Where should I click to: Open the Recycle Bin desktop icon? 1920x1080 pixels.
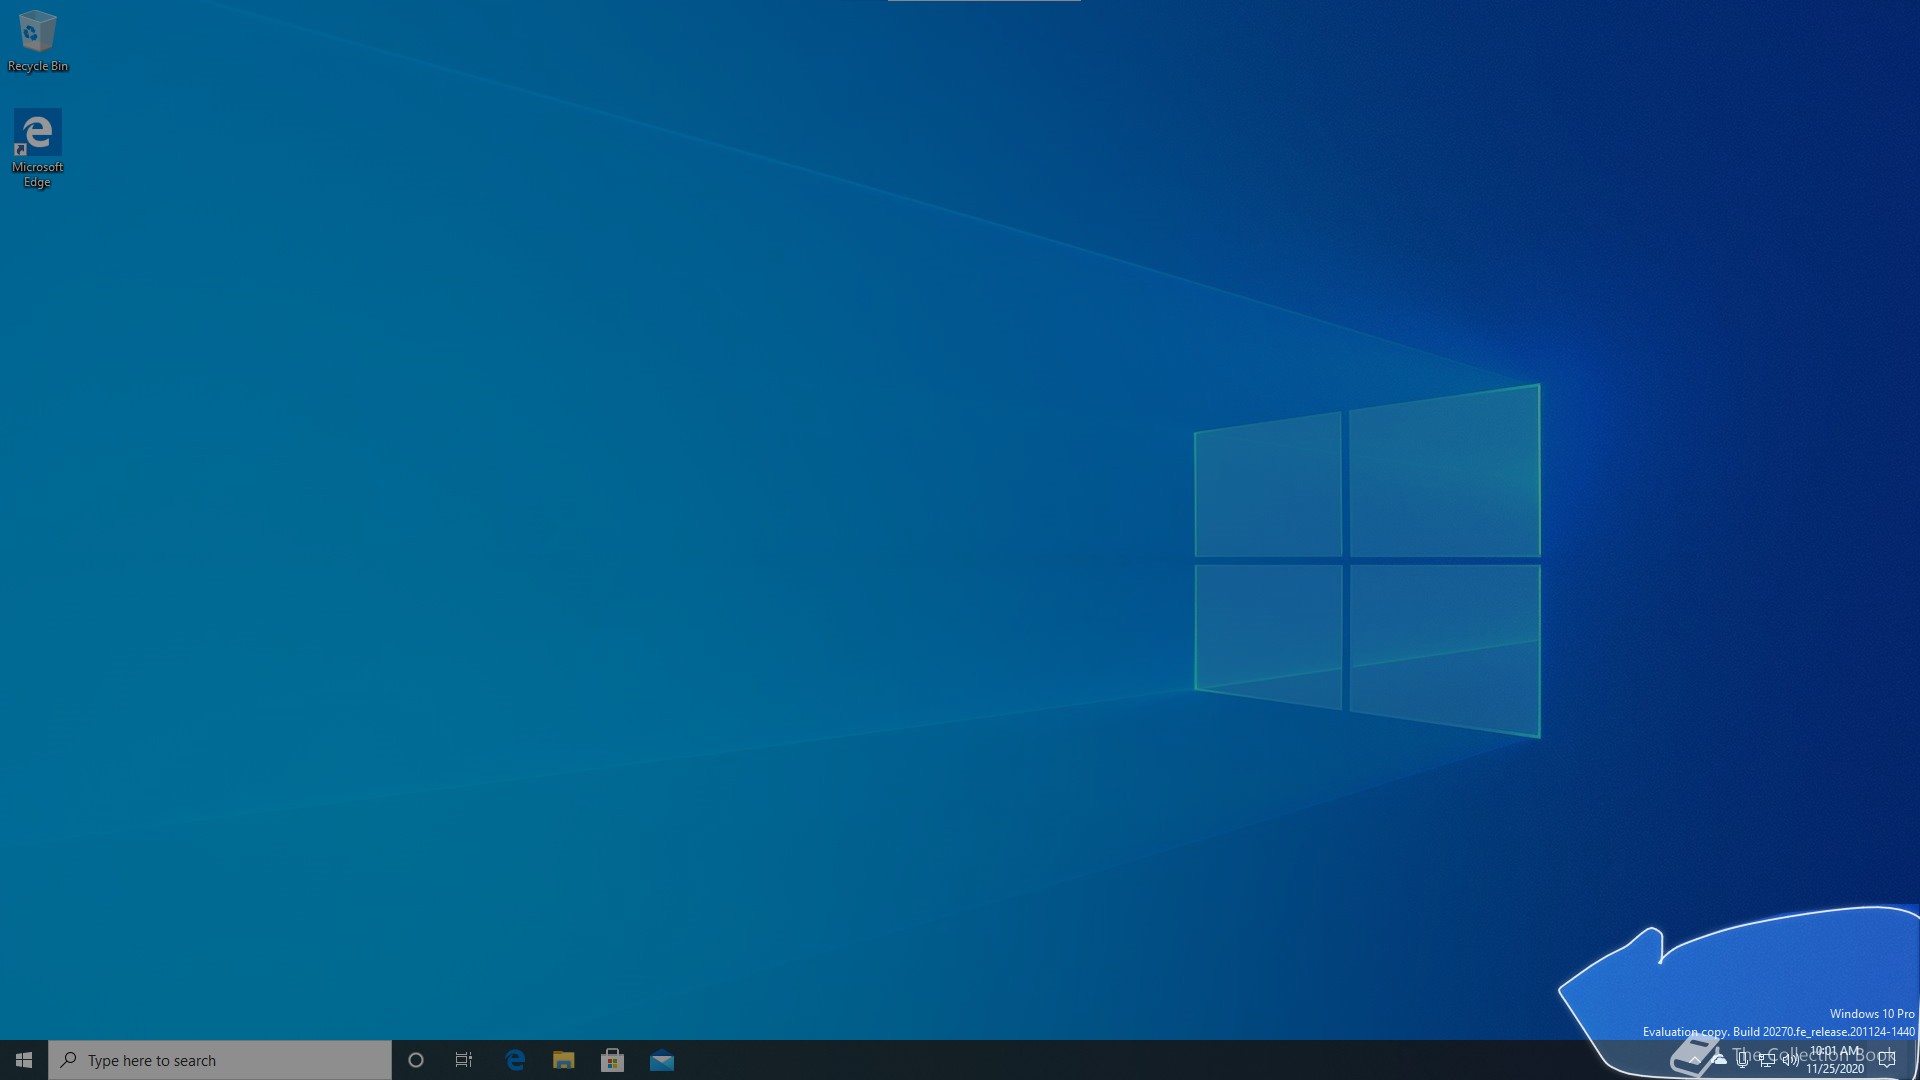click(38, 41)
